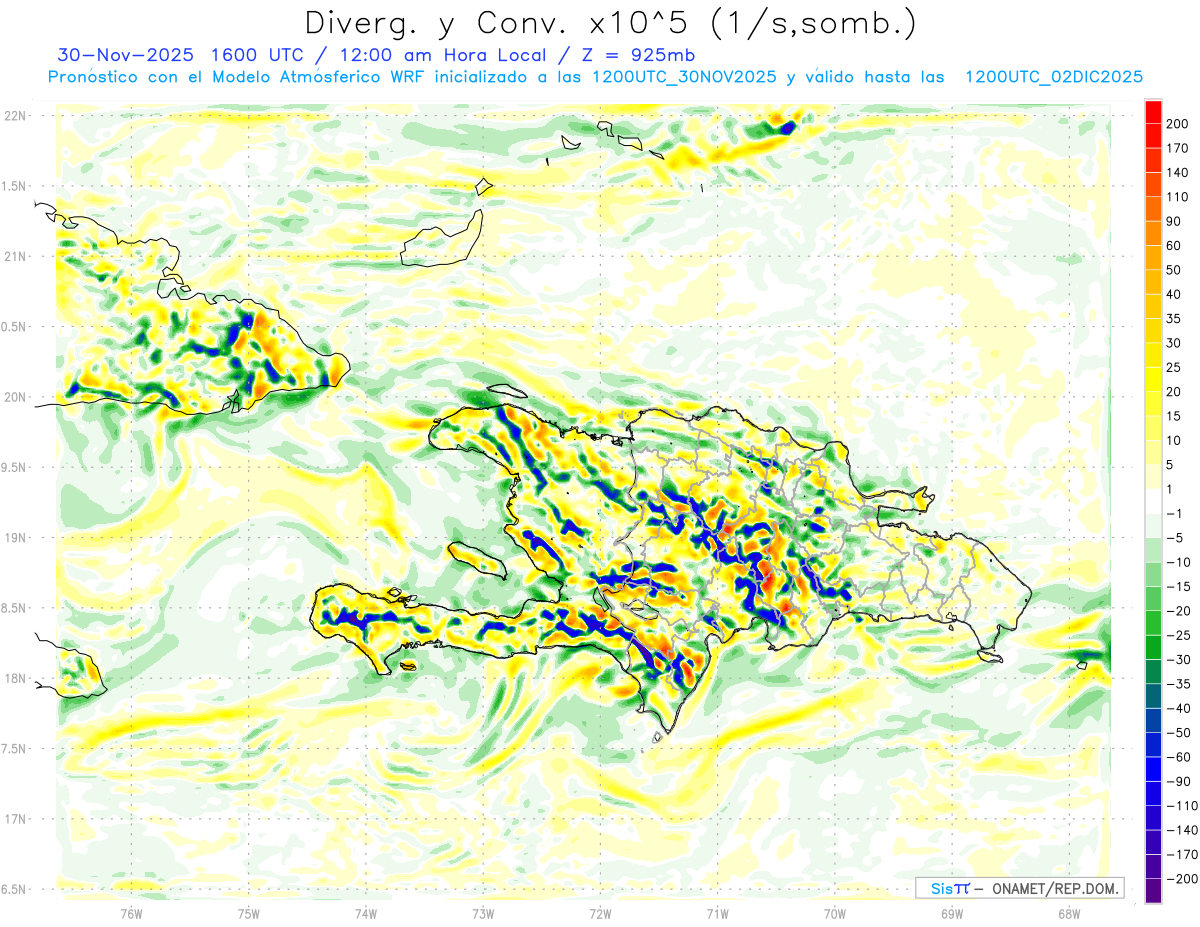Screen dimensions: 1200x927
Task: Click the -20 colorbar value
Action: coord(1180,611)
